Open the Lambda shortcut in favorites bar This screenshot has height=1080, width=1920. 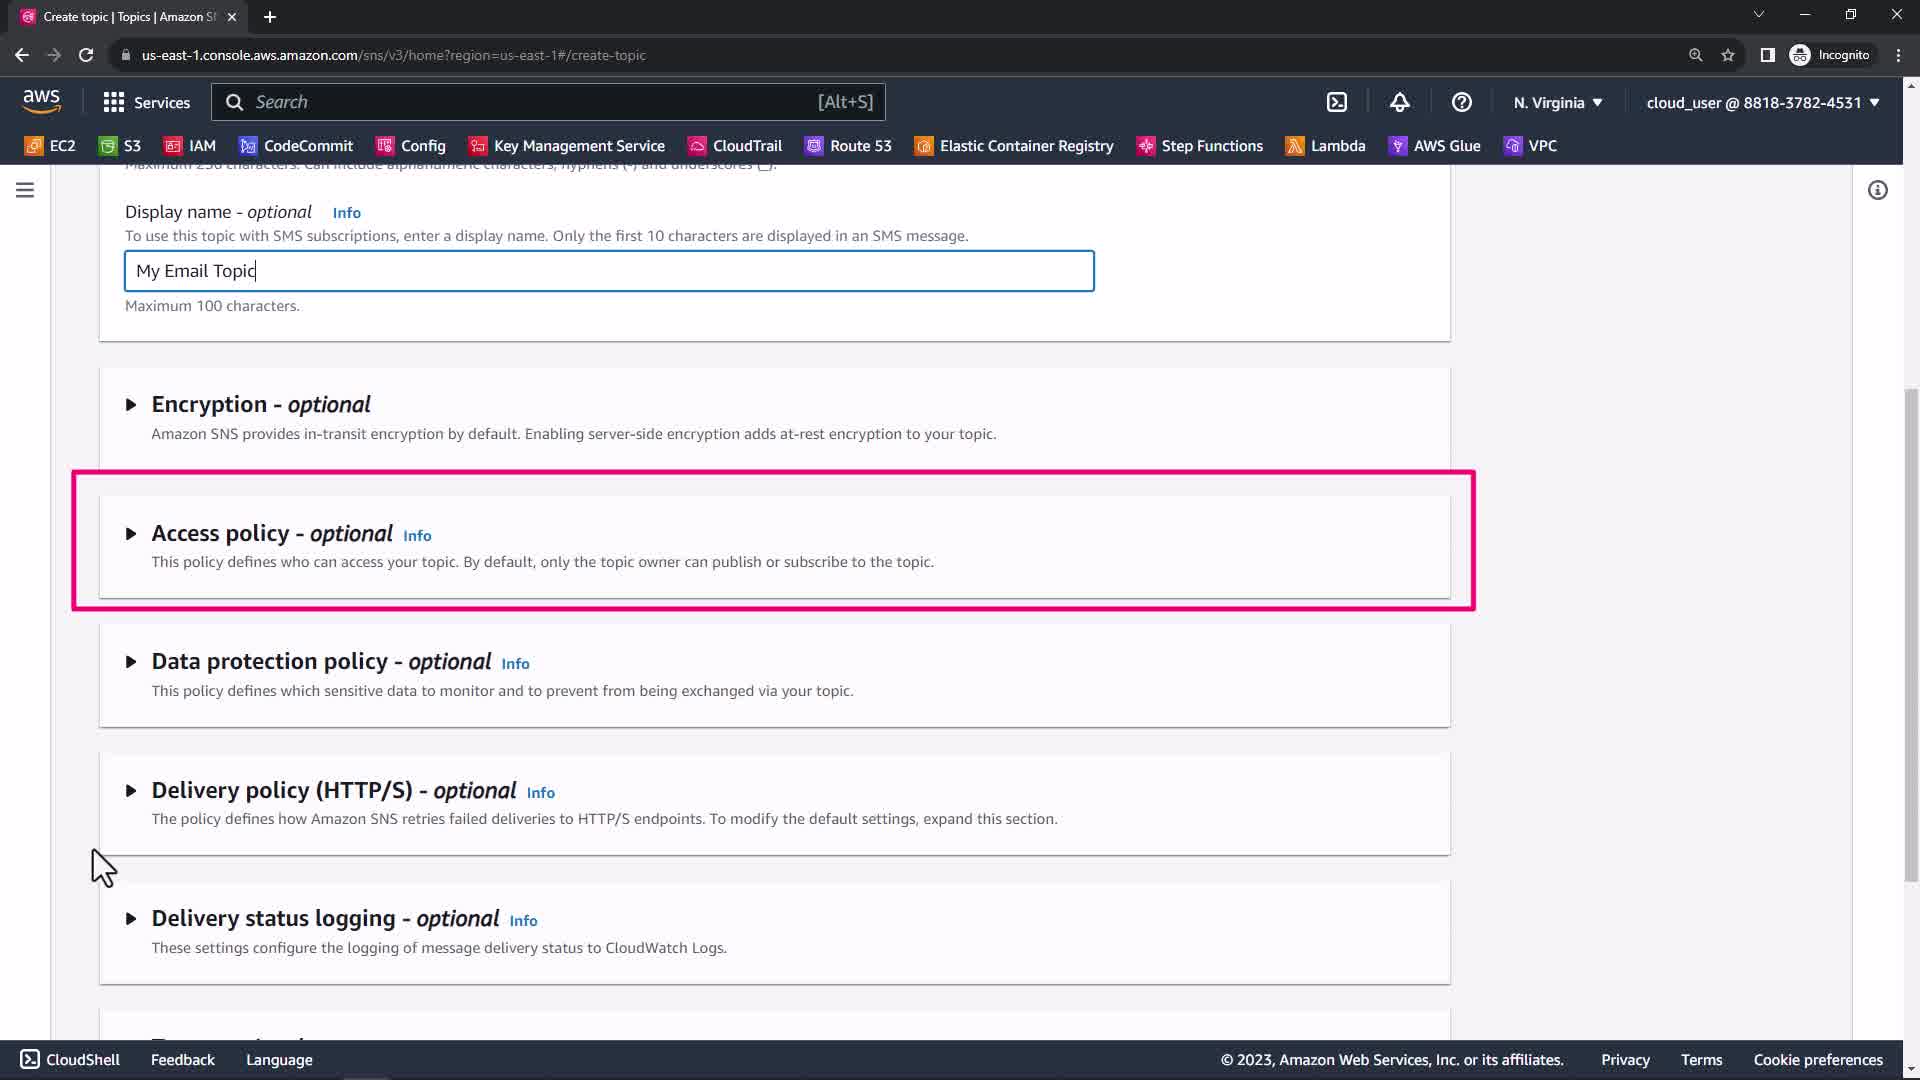point(1325,146)
